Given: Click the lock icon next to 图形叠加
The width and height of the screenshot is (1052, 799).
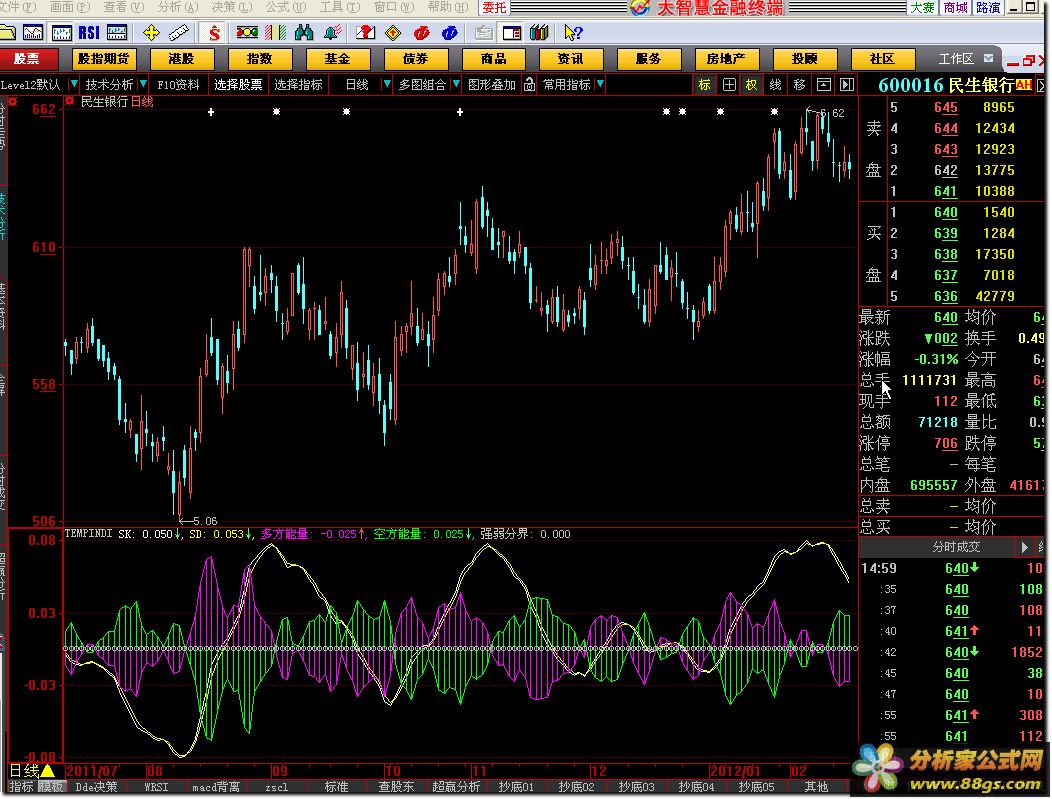Looking at the screenshot, I should [x=529, y=85].
